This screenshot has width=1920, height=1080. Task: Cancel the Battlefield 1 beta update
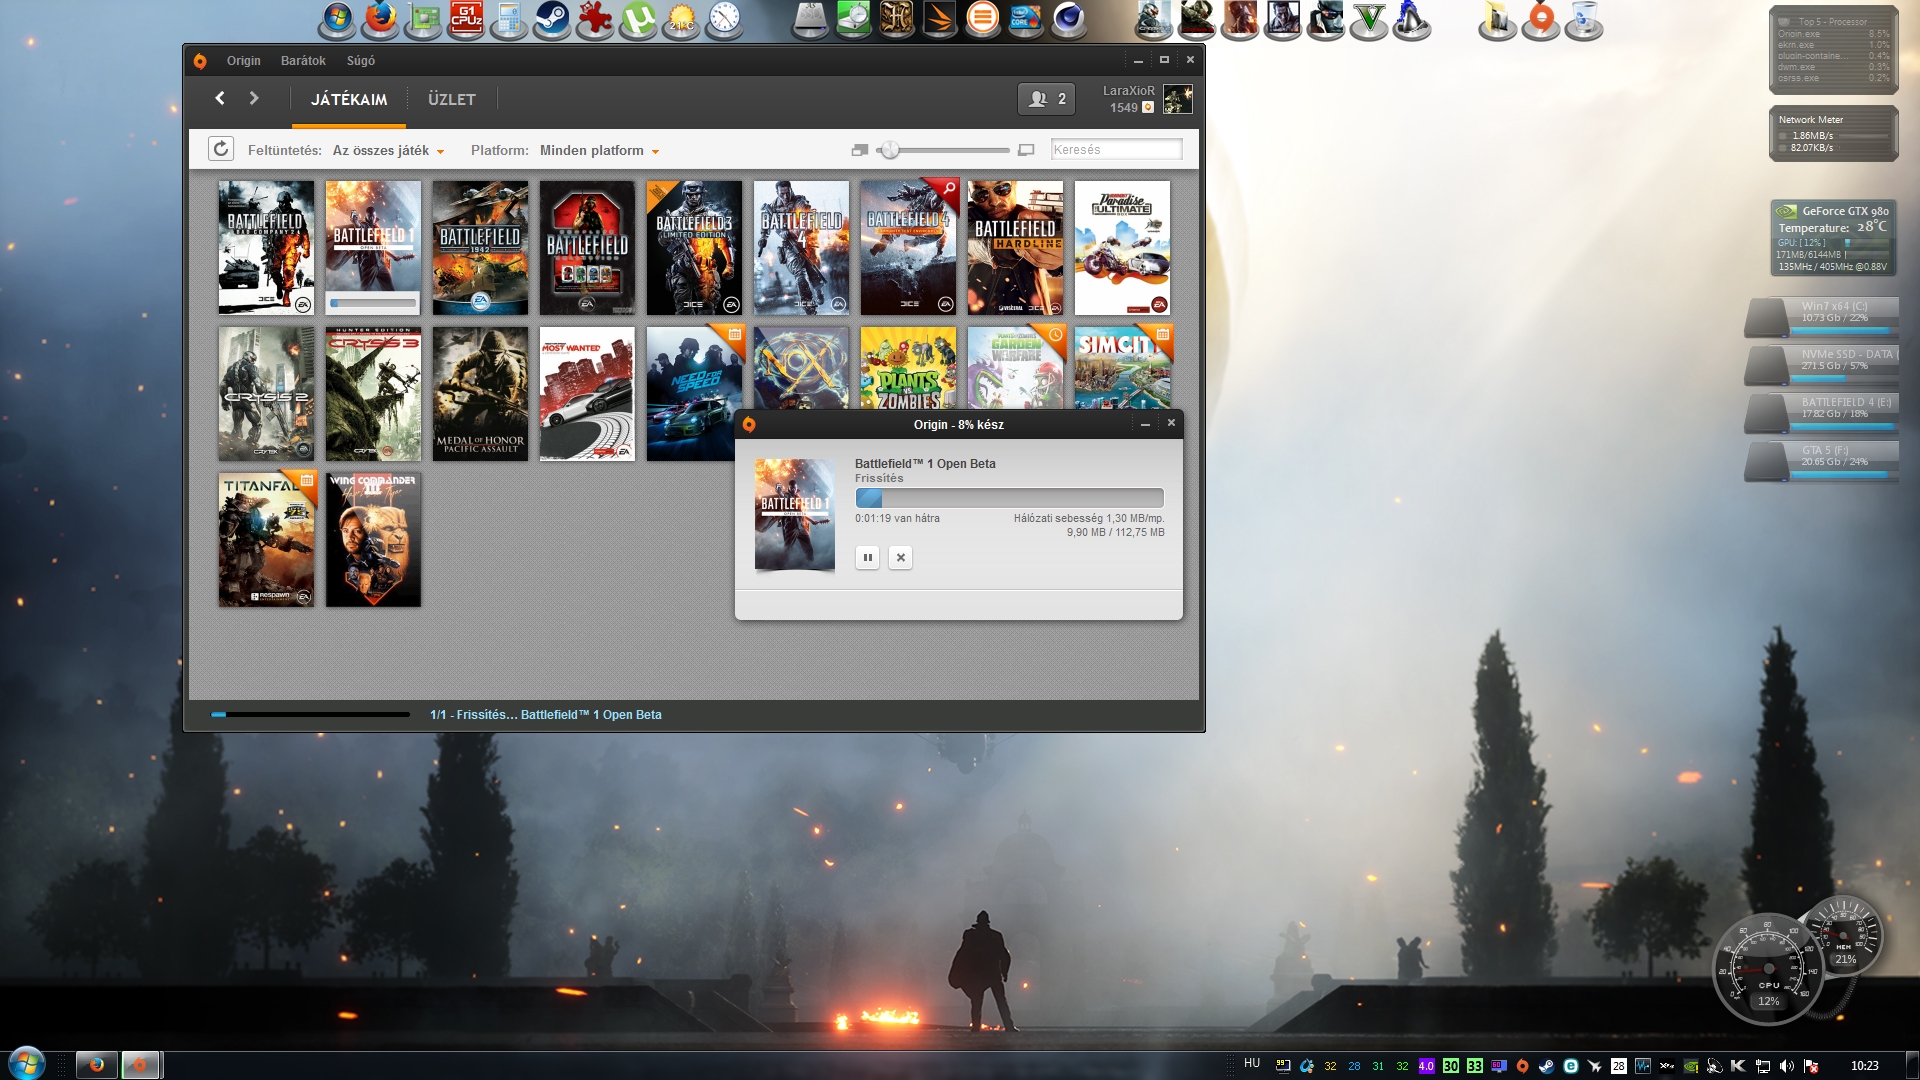point(900,558)
